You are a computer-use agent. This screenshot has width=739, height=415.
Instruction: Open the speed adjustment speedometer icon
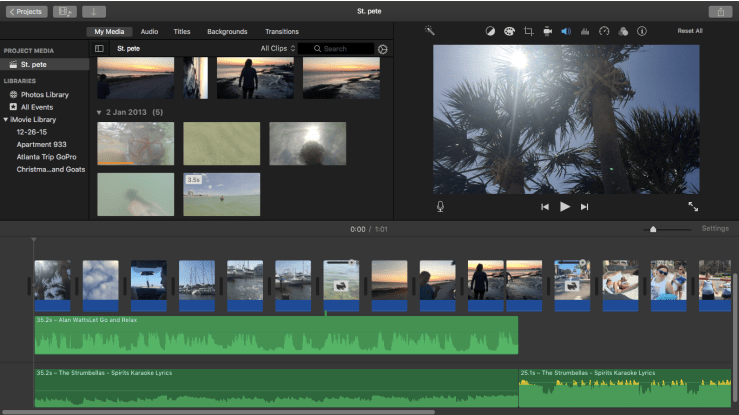pyautogui.click(x=604, y=31)
